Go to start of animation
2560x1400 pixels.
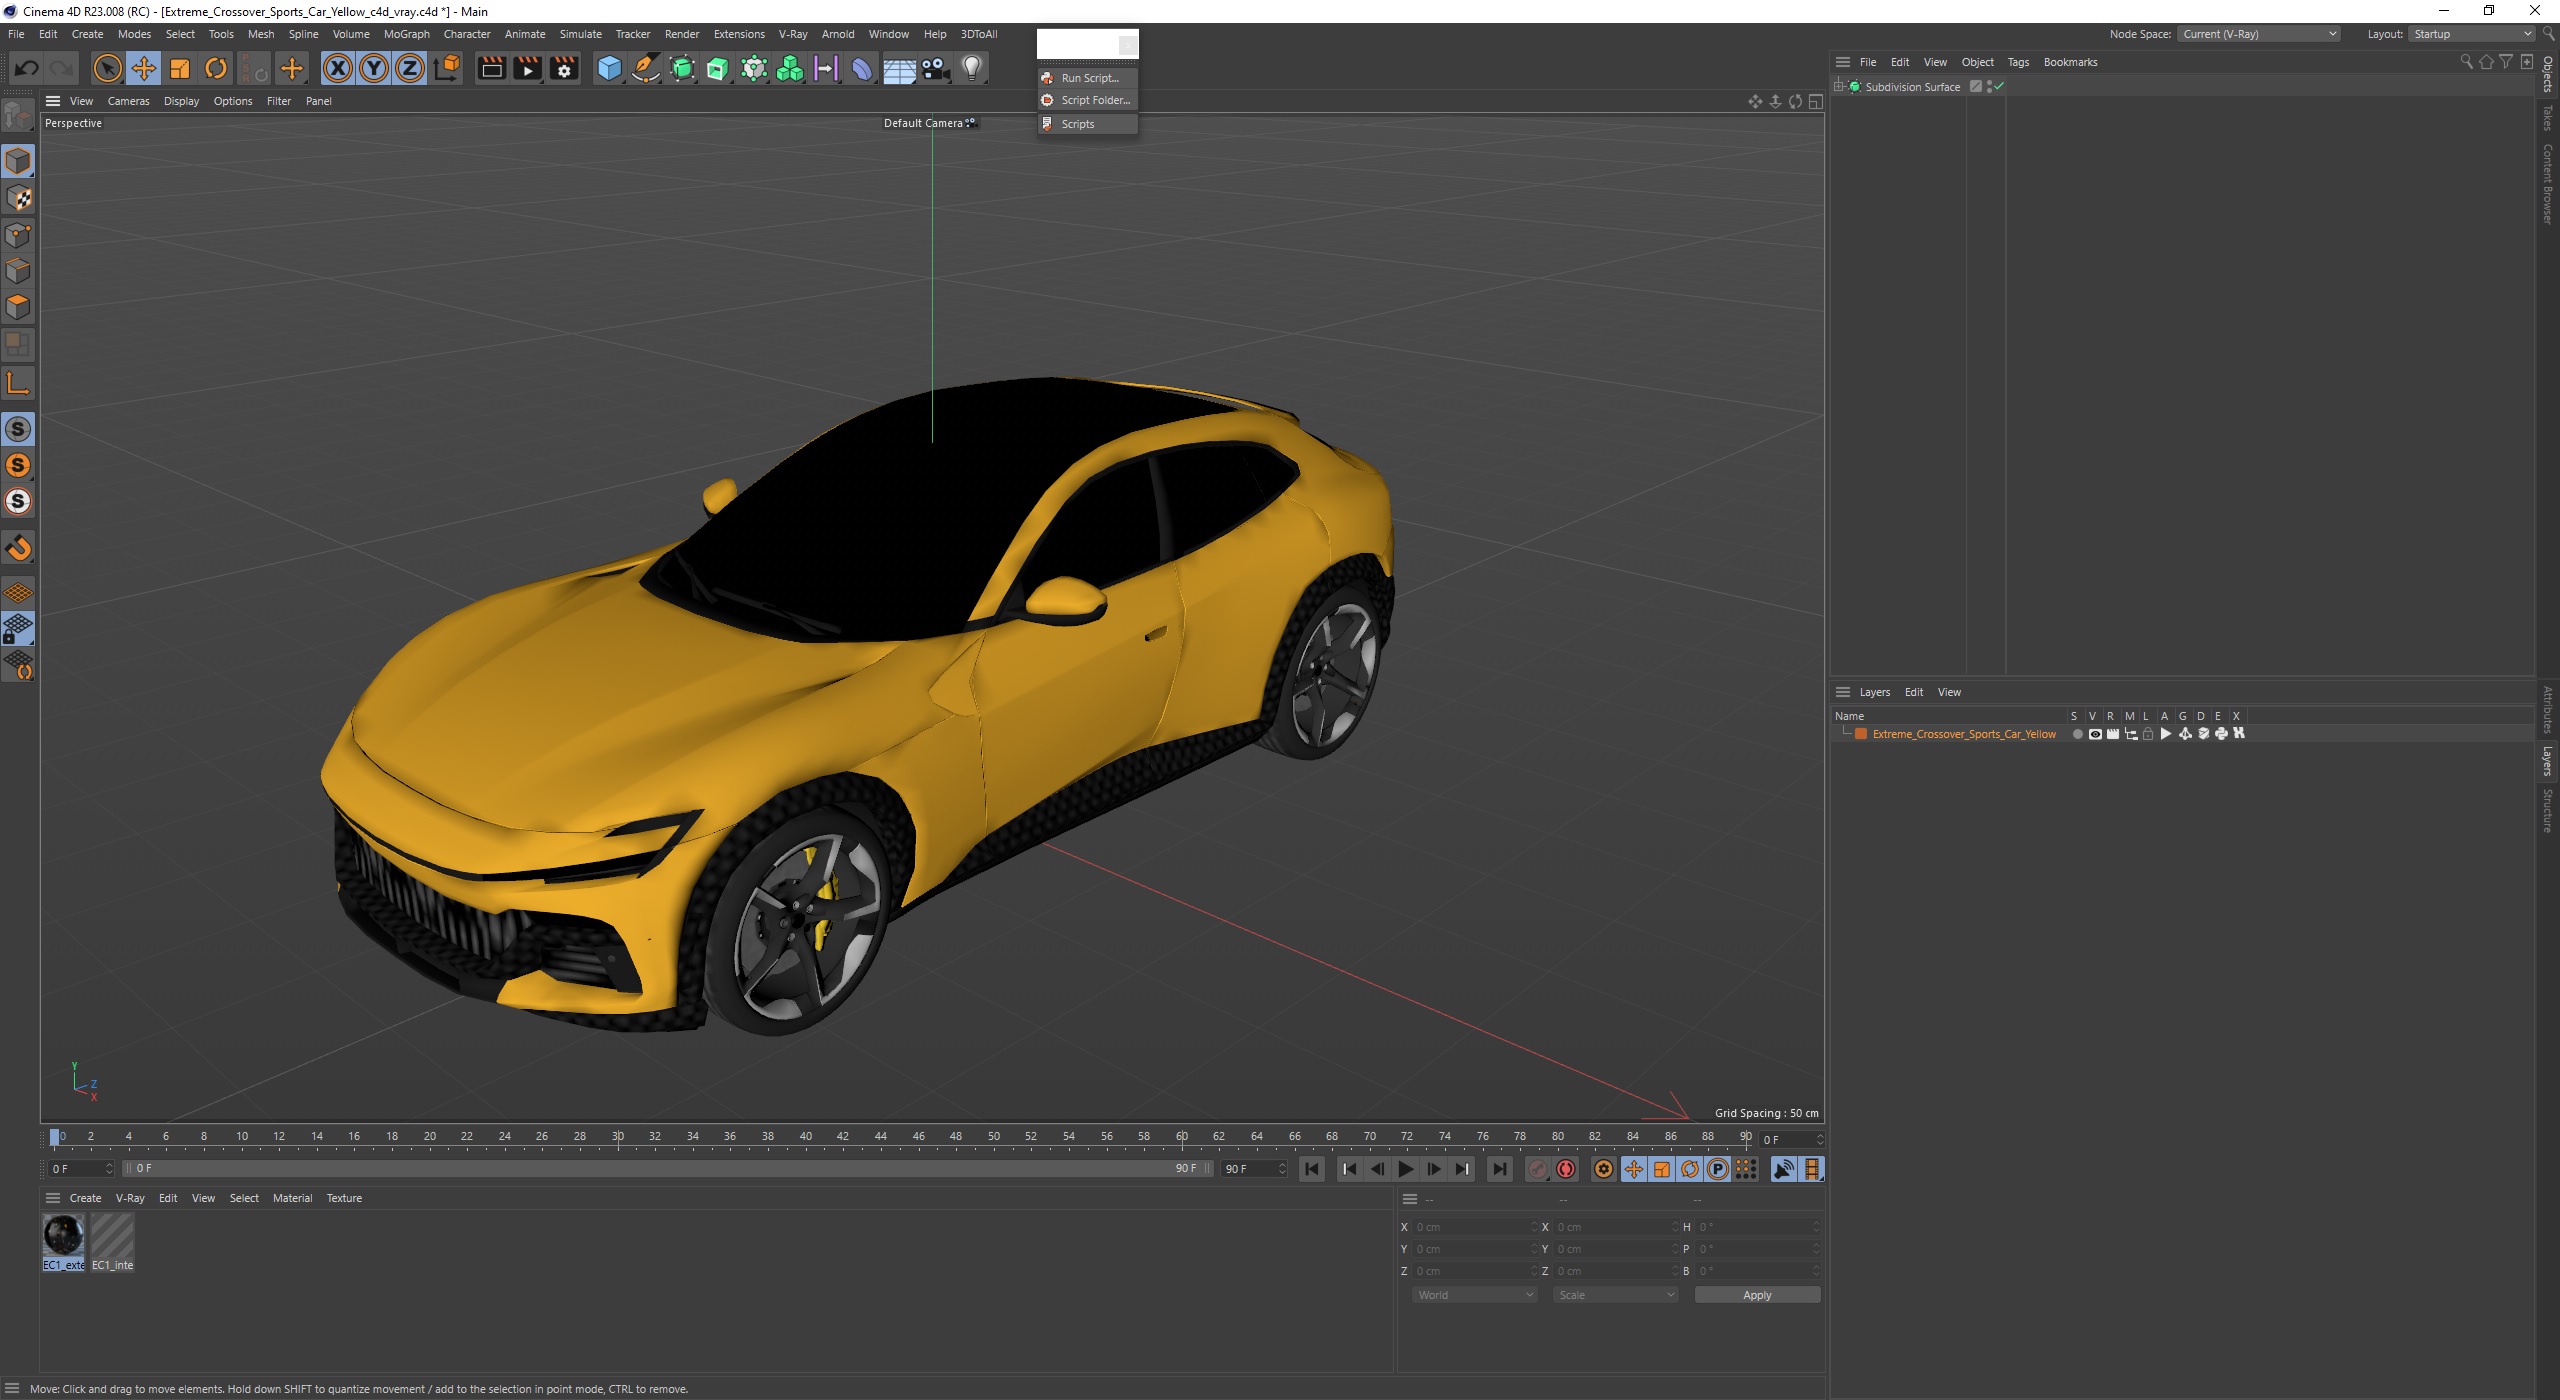tap(1312, 1169)
